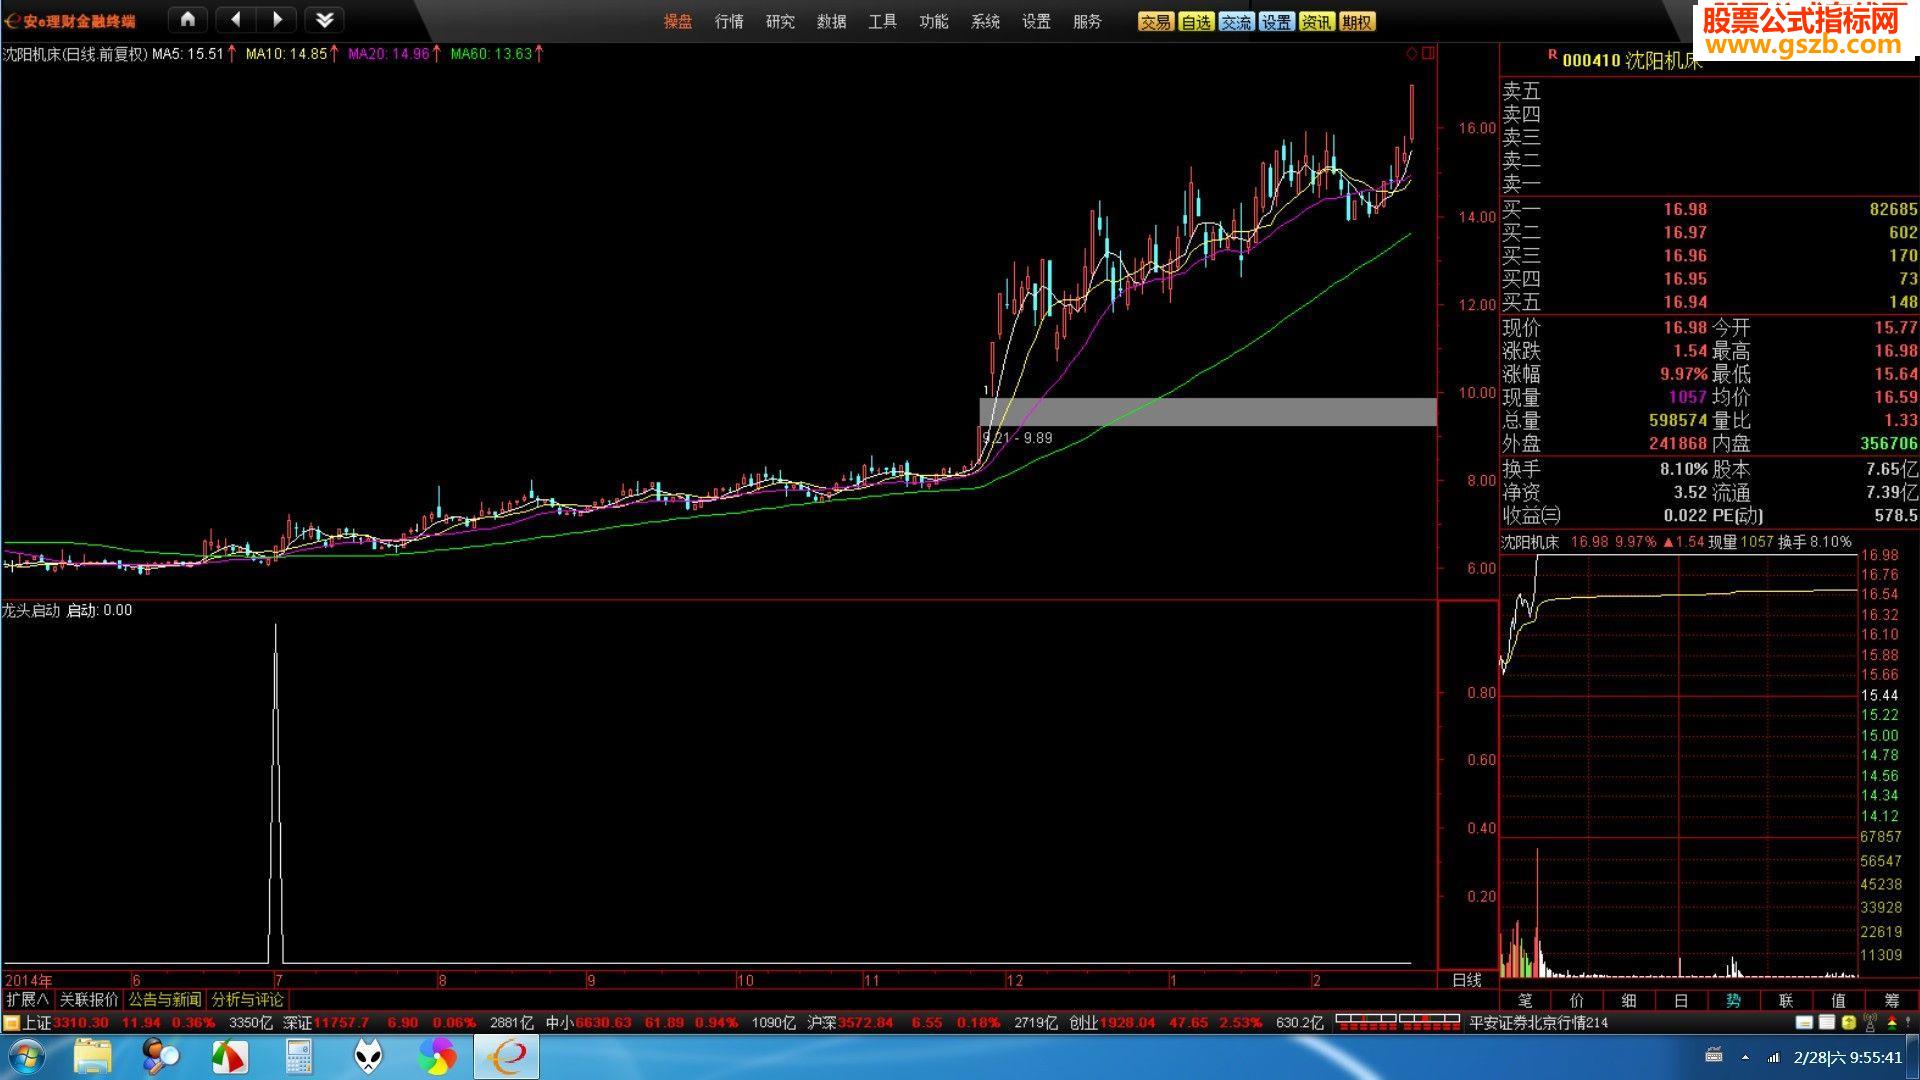
Task: Click the yellow coin status bar icon
Action: 1848,1022
